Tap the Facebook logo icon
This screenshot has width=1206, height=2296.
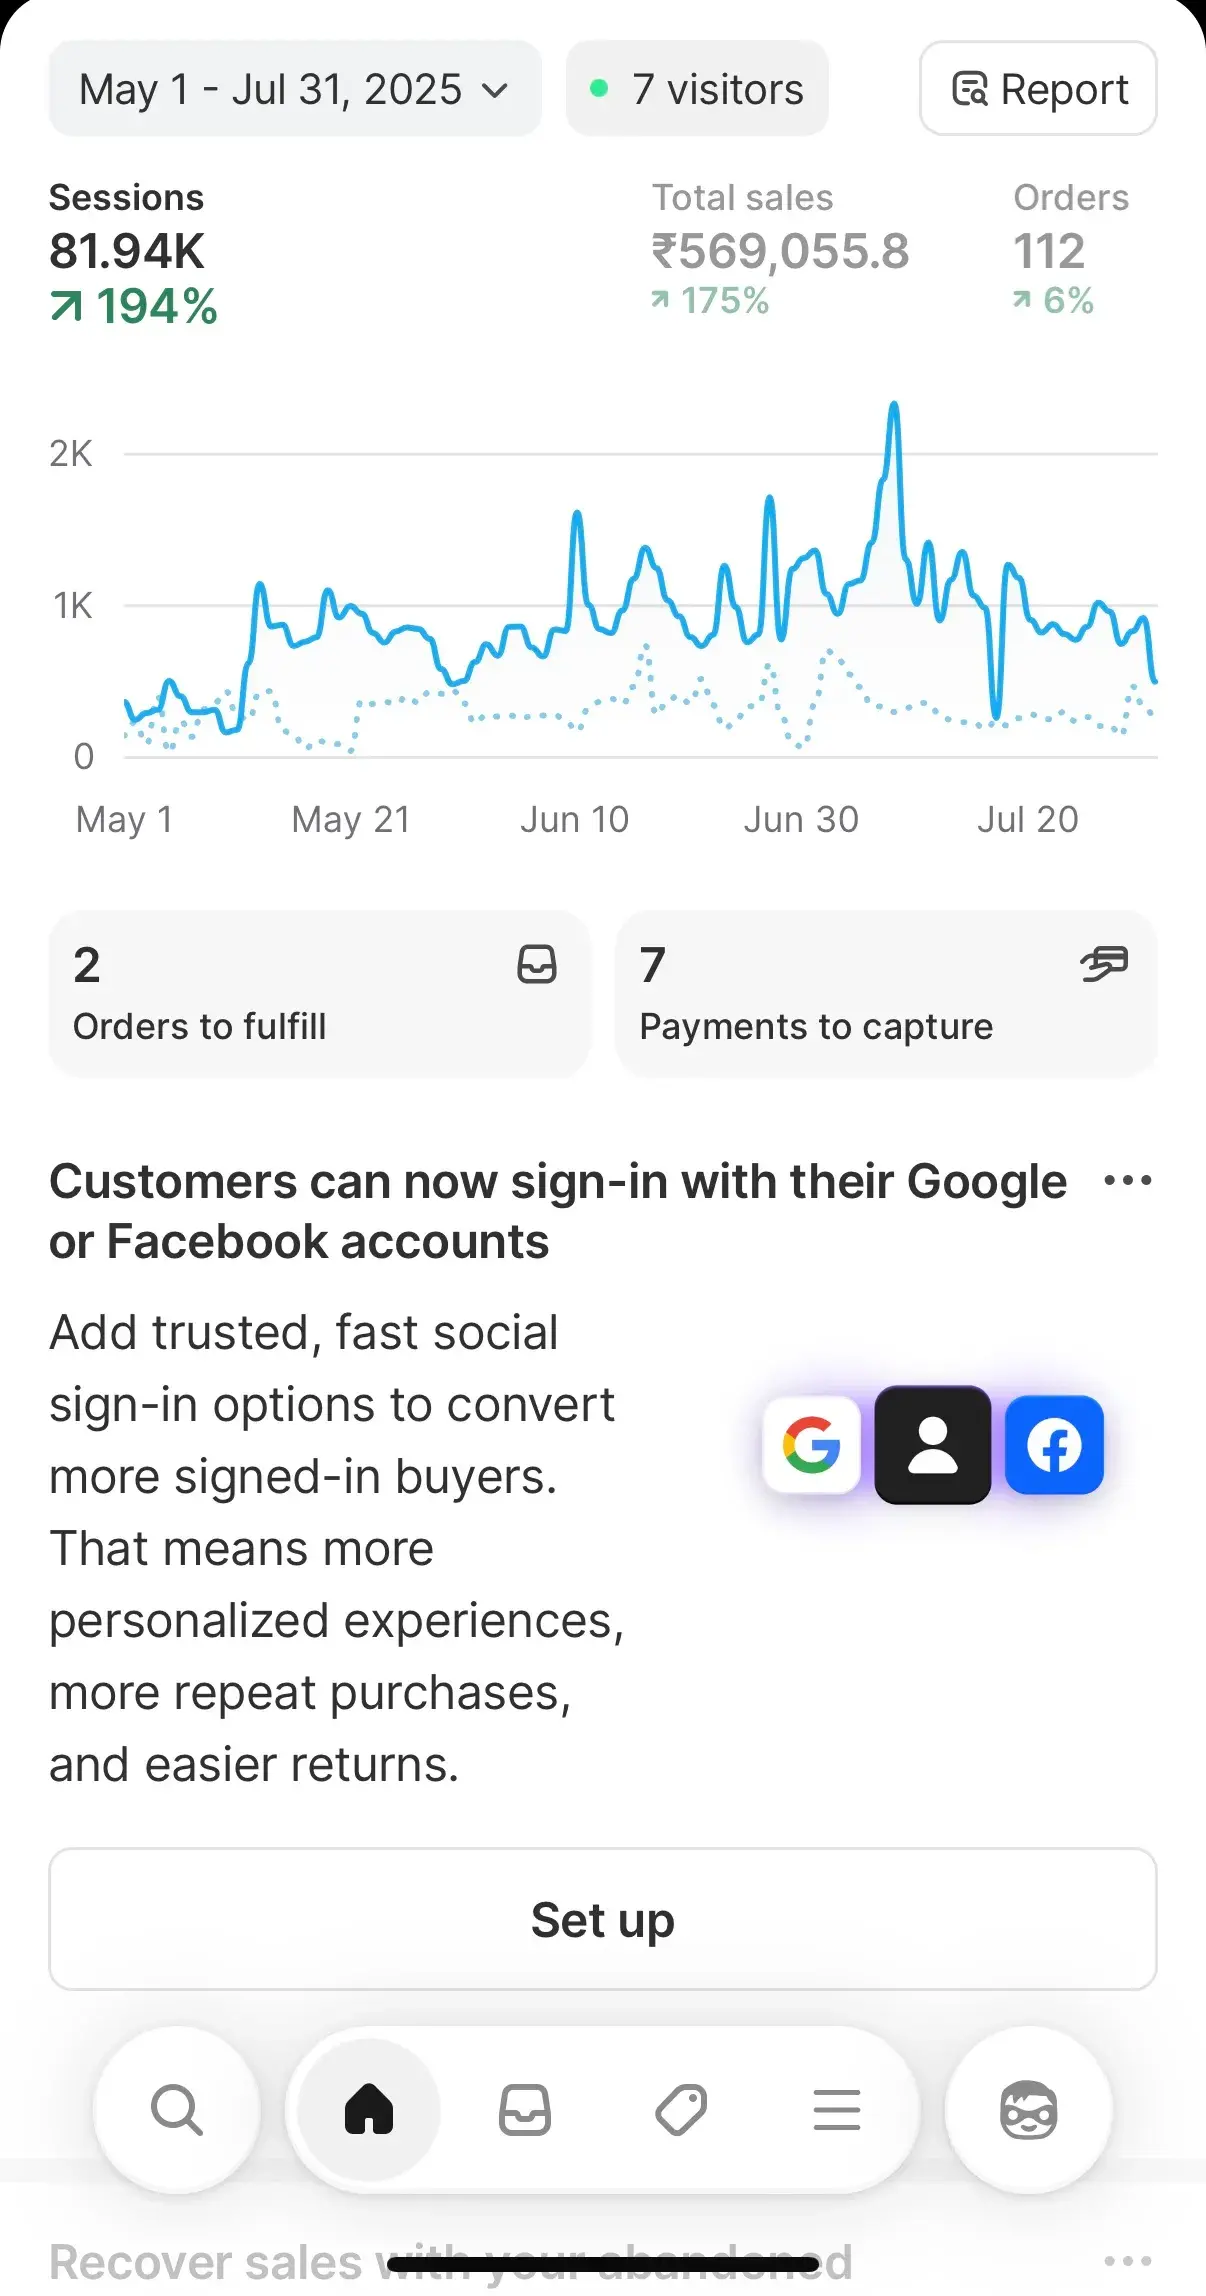click(1054, 1445)
